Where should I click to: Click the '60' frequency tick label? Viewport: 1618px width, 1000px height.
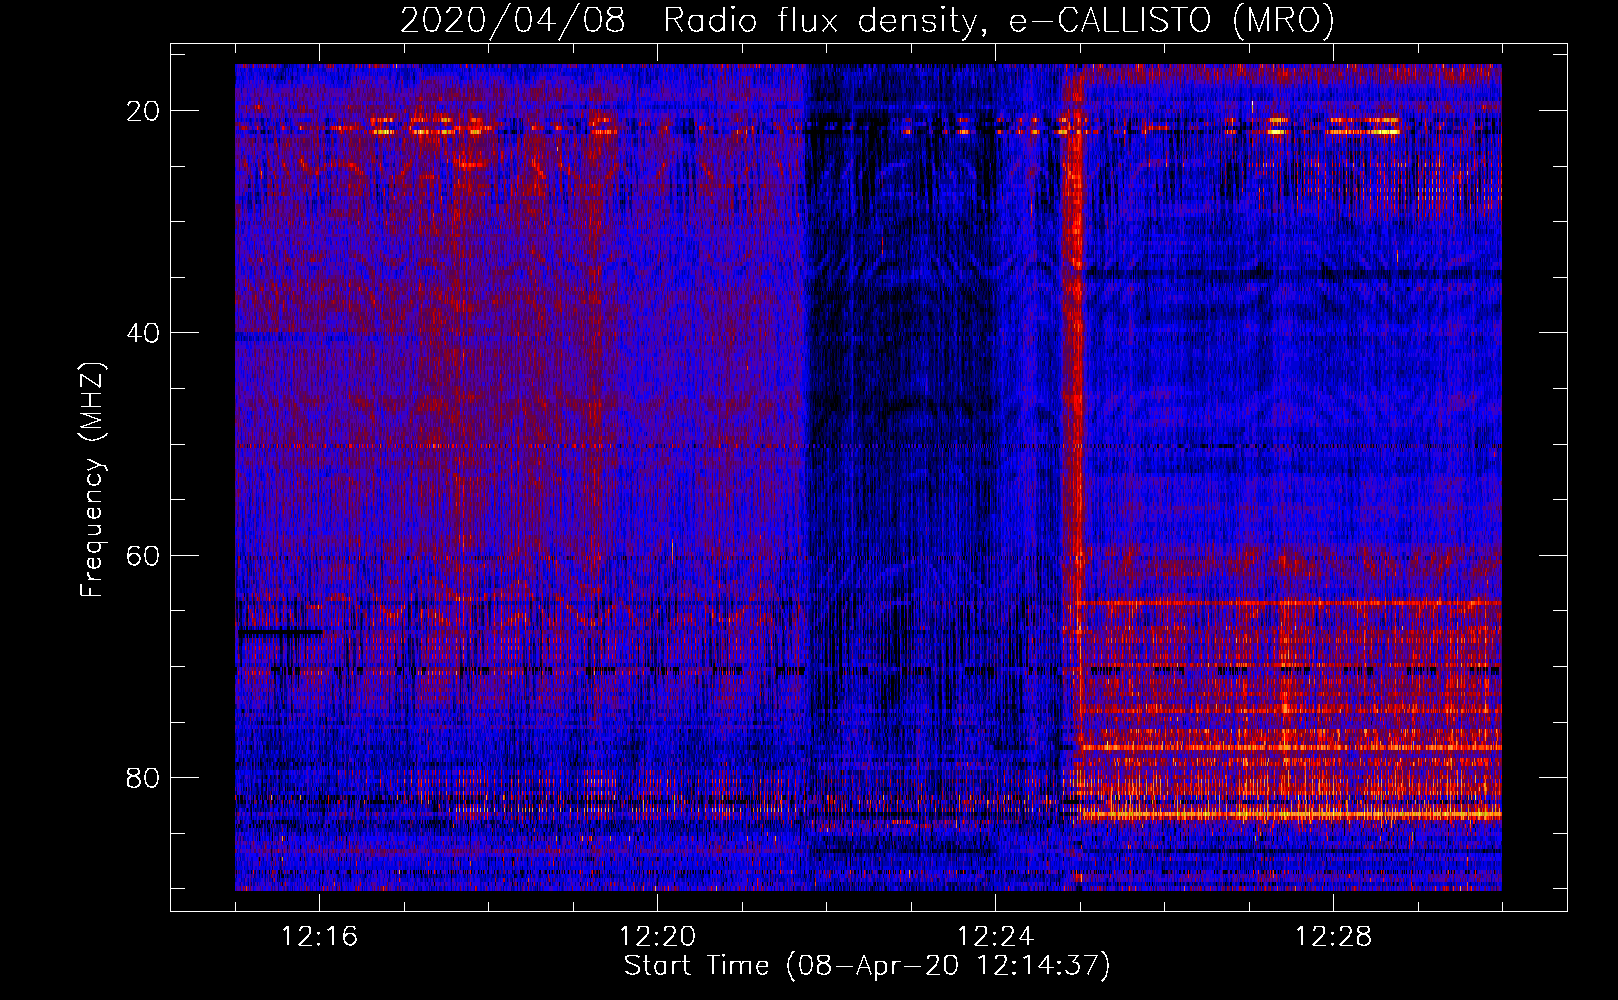[143, 555]
